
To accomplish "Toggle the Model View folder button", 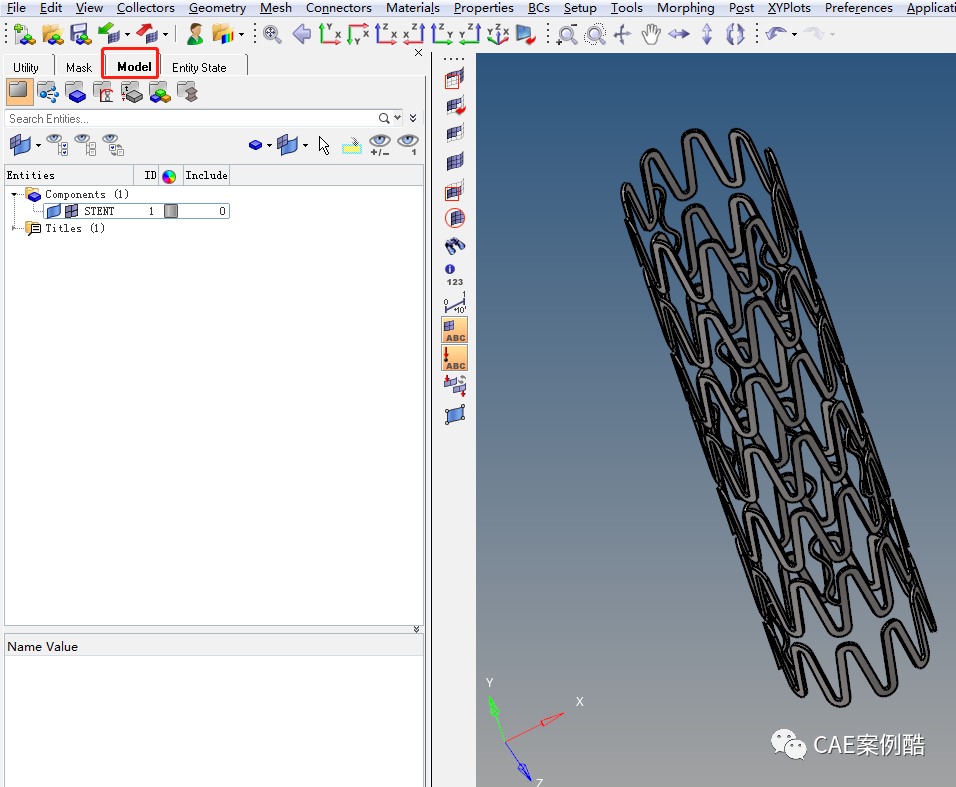I will click(20, 92).
